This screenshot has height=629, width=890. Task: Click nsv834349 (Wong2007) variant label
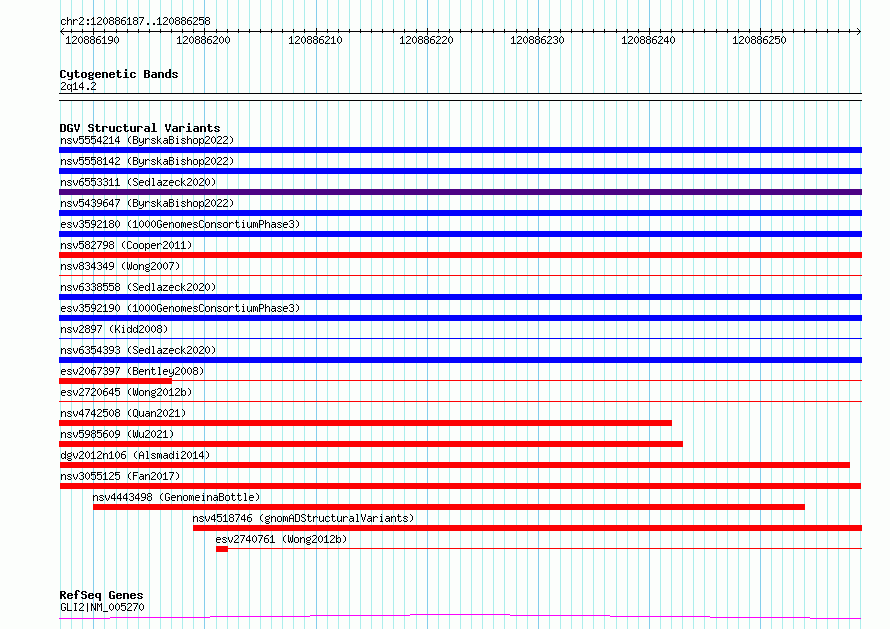pyautogui.click(x=120, y=266)
